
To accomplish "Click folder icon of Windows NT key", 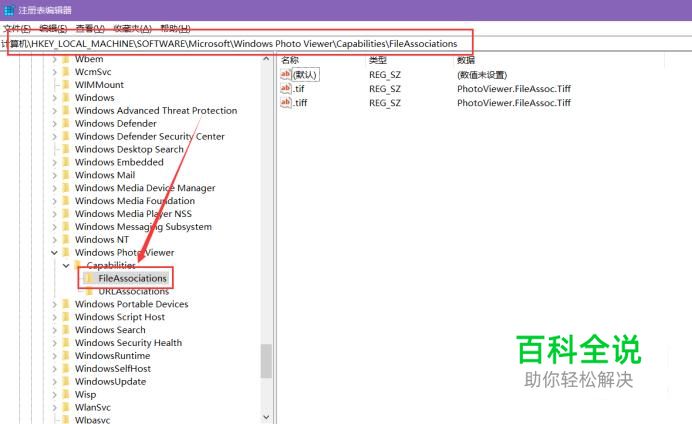I will point(66,240).
